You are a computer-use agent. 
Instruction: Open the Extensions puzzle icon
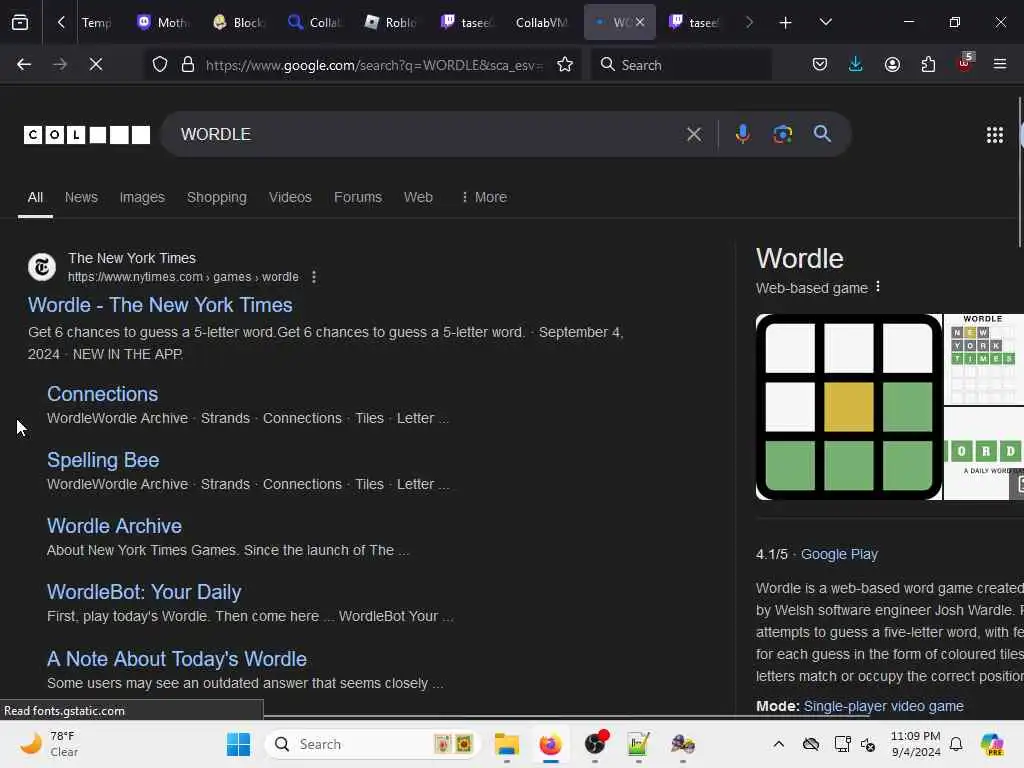tap(928, 65)
